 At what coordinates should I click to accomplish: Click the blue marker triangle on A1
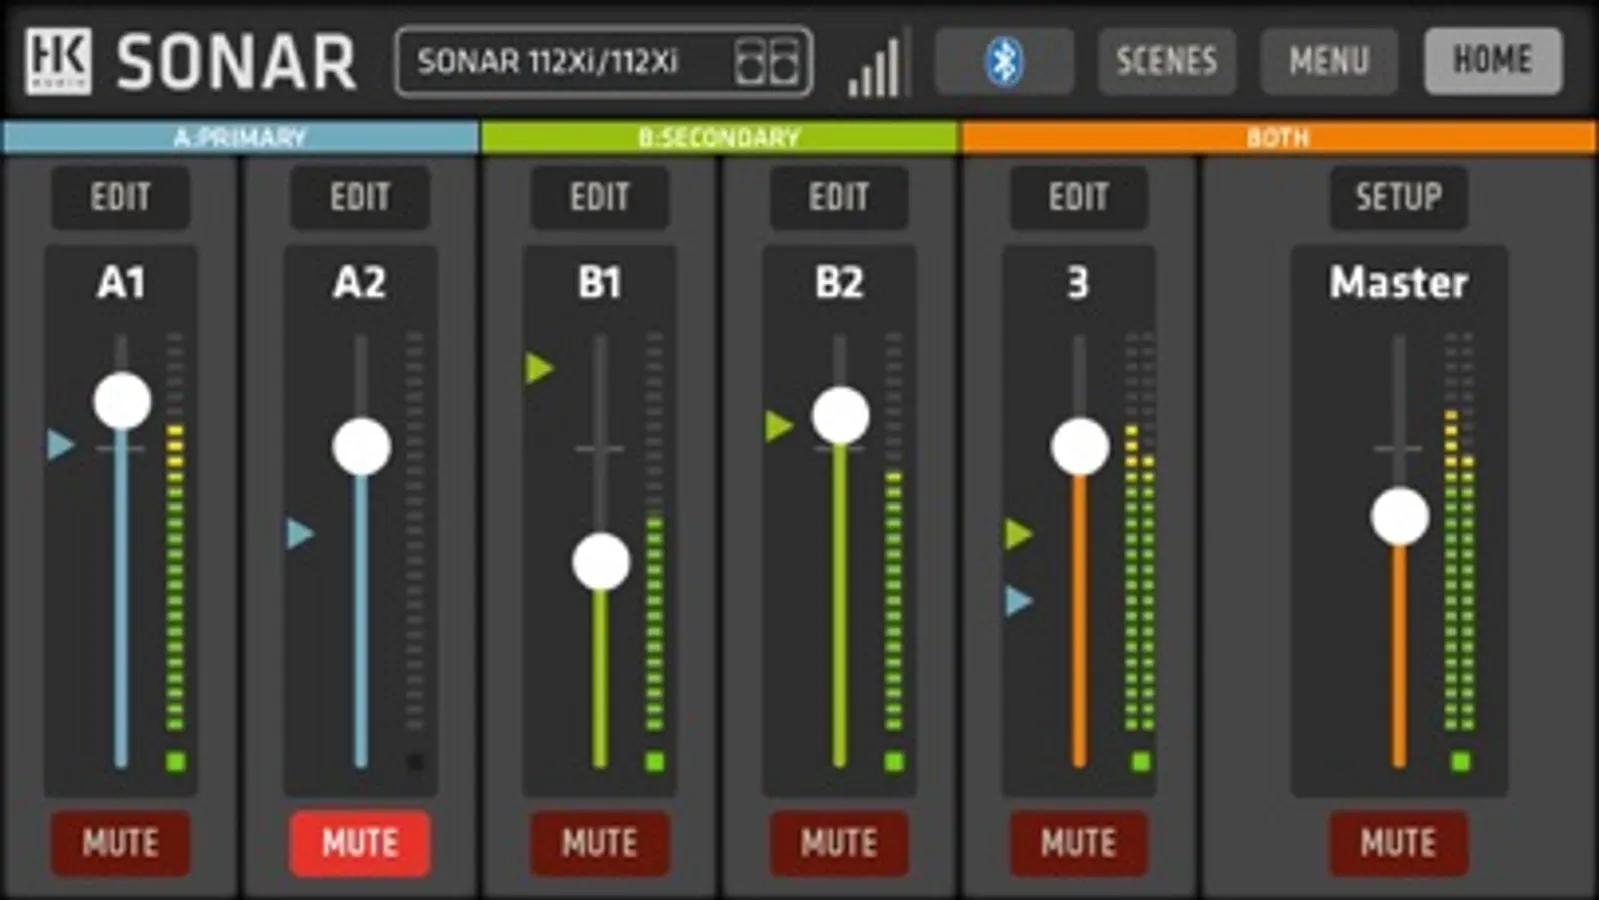click(61, 444)
